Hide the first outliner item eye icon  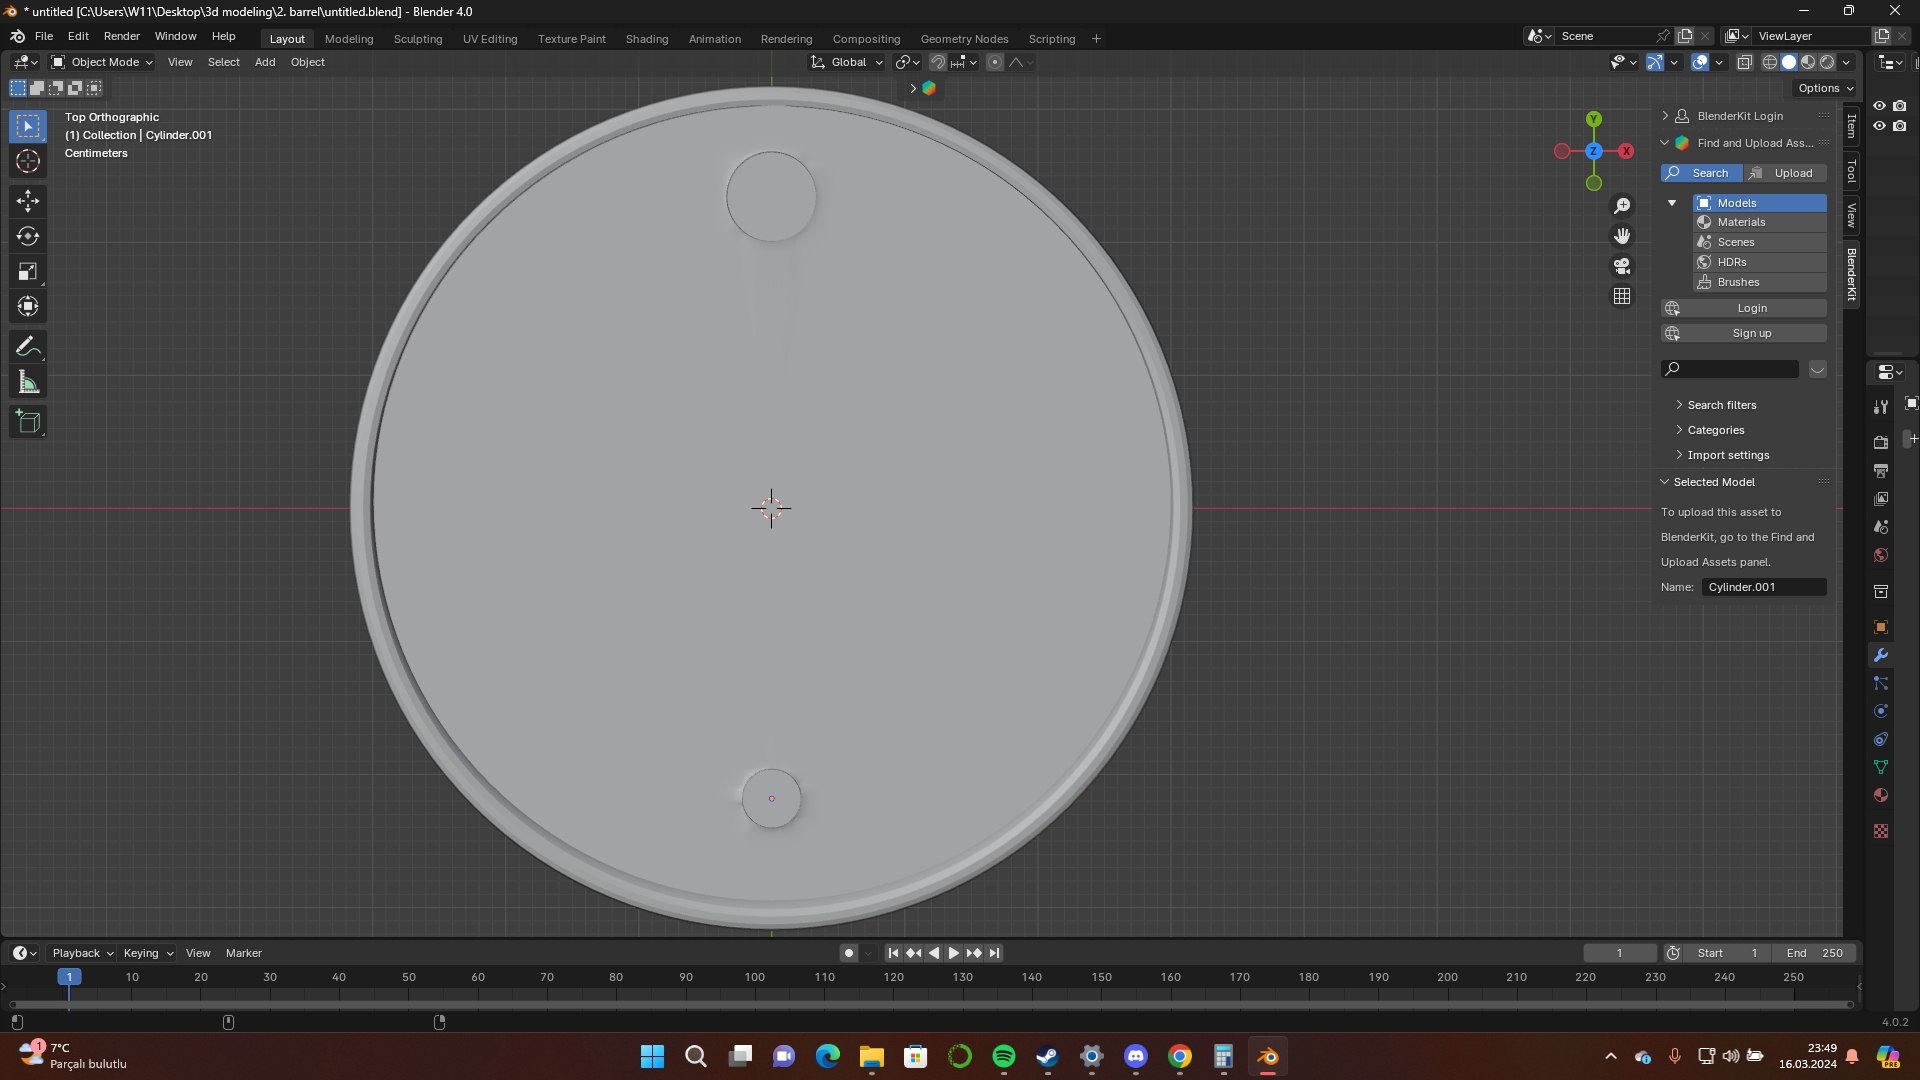pyautogui.click(x=1879, y=105)
